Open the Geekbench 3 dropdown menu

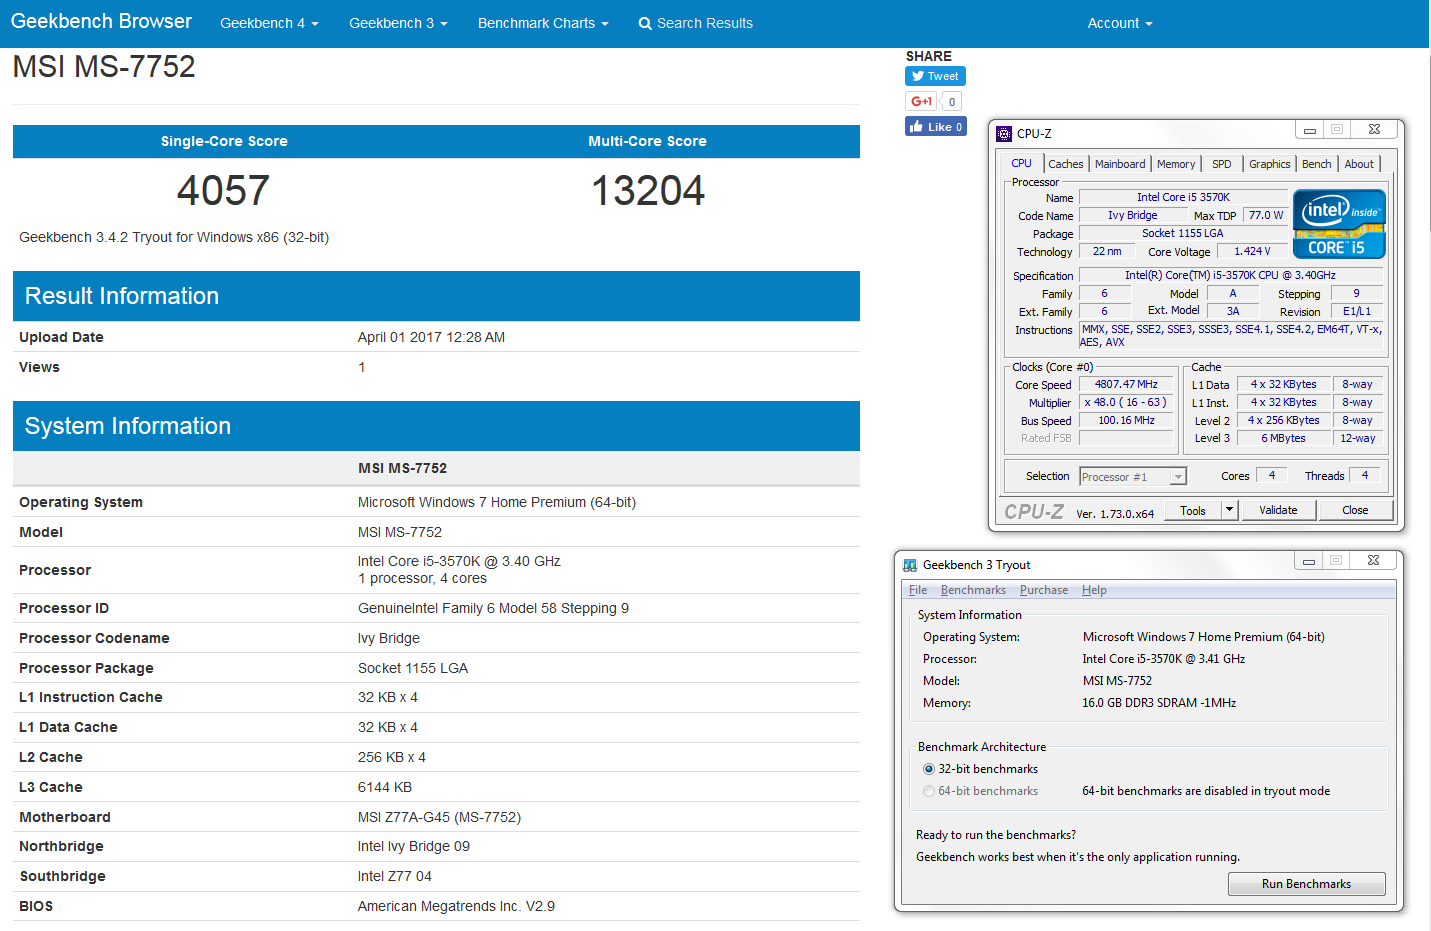398,23
